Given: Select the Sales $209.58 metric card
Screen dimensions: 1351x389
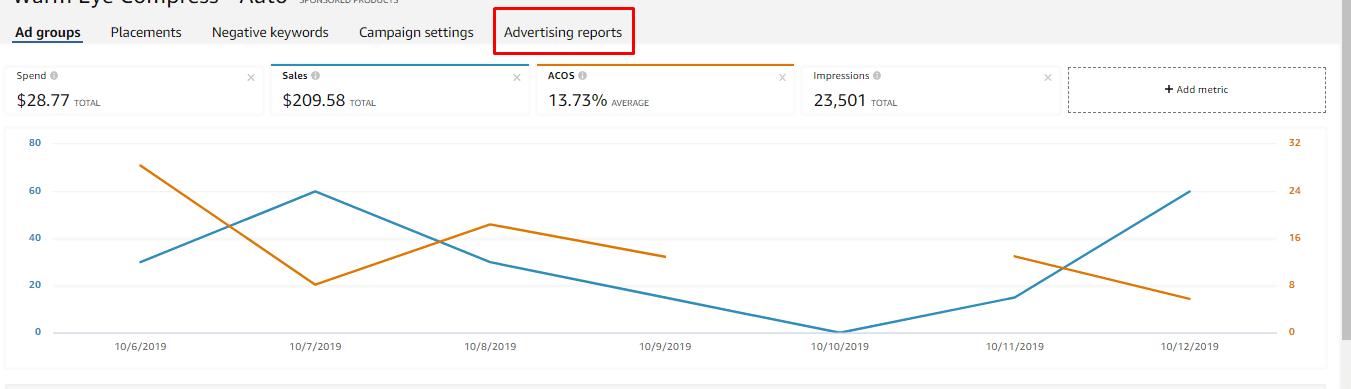Looking at the screenshot, I should pyautogui.click(x=399, y=90).
